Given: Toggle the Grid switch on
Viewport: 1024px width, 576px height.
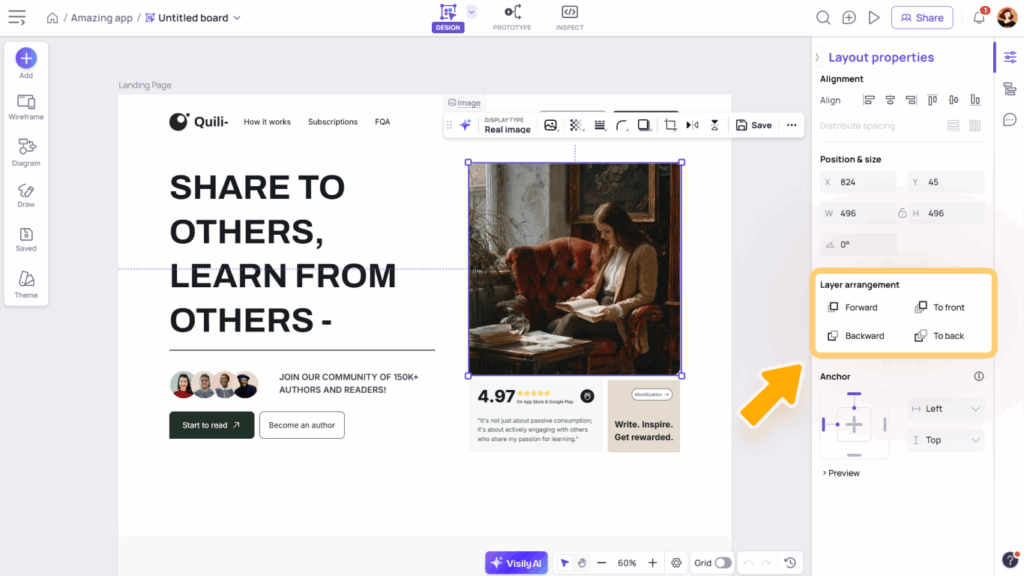Looking at the screenshot, I should 722,563.
